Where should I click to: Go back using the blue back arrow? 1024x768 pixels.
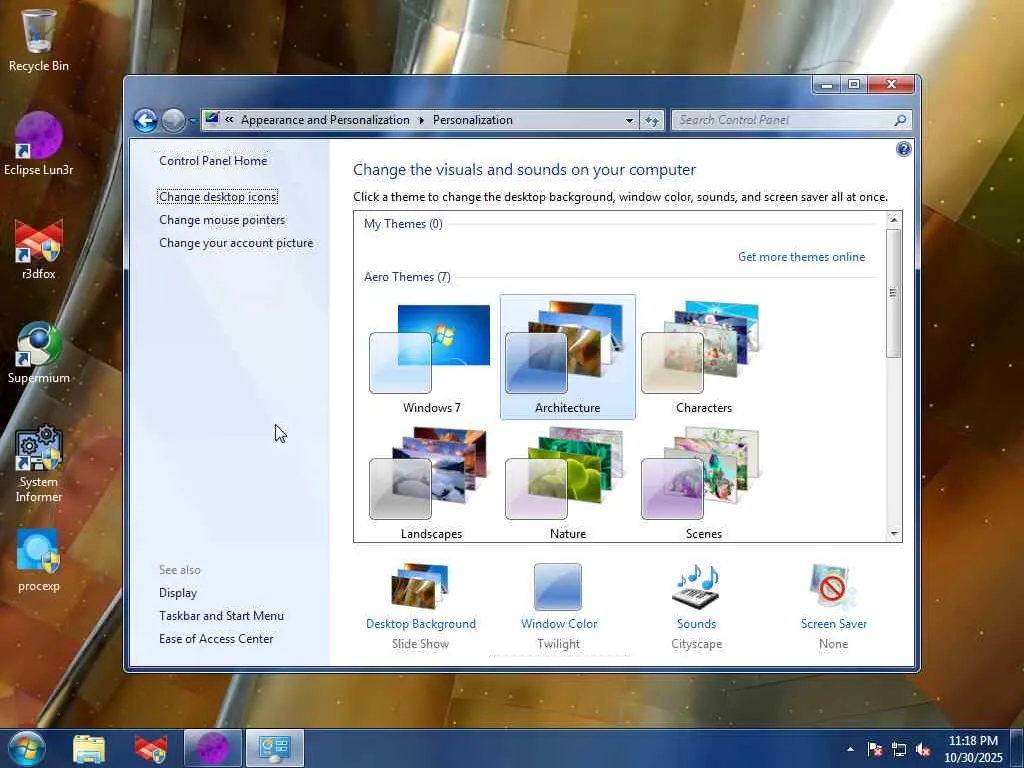[145, 120]
